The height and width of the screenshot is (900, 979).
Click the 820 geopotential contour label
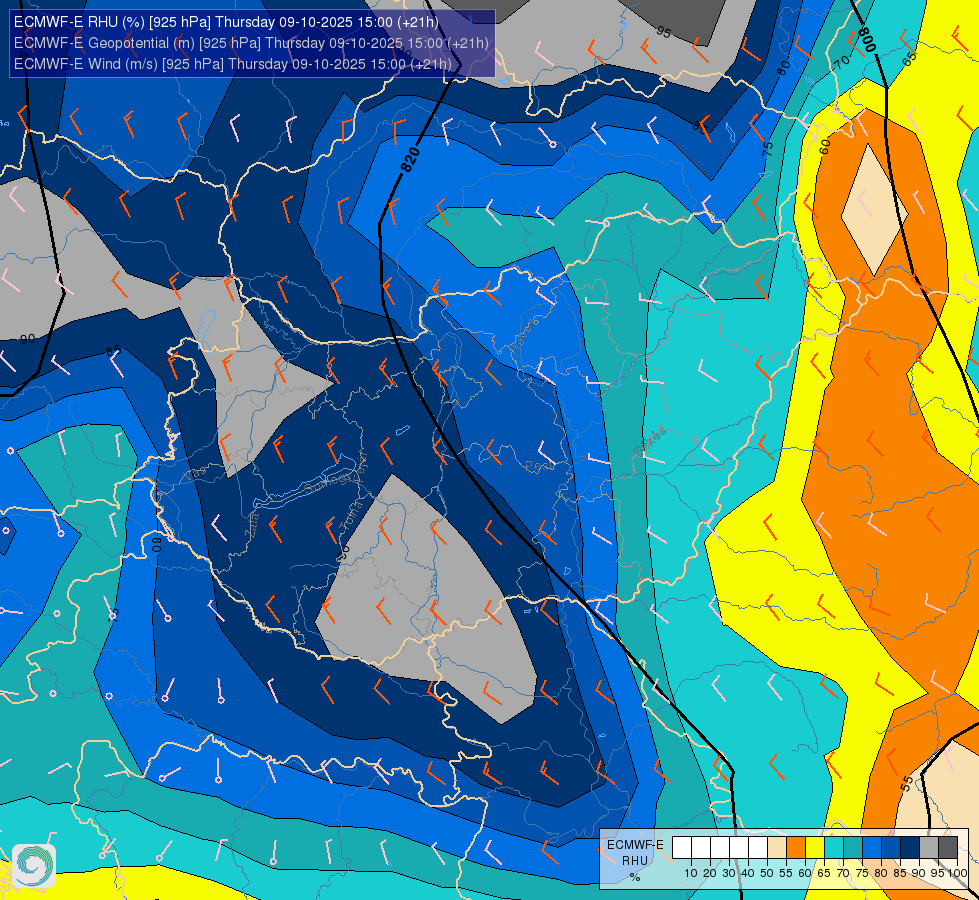410,160
